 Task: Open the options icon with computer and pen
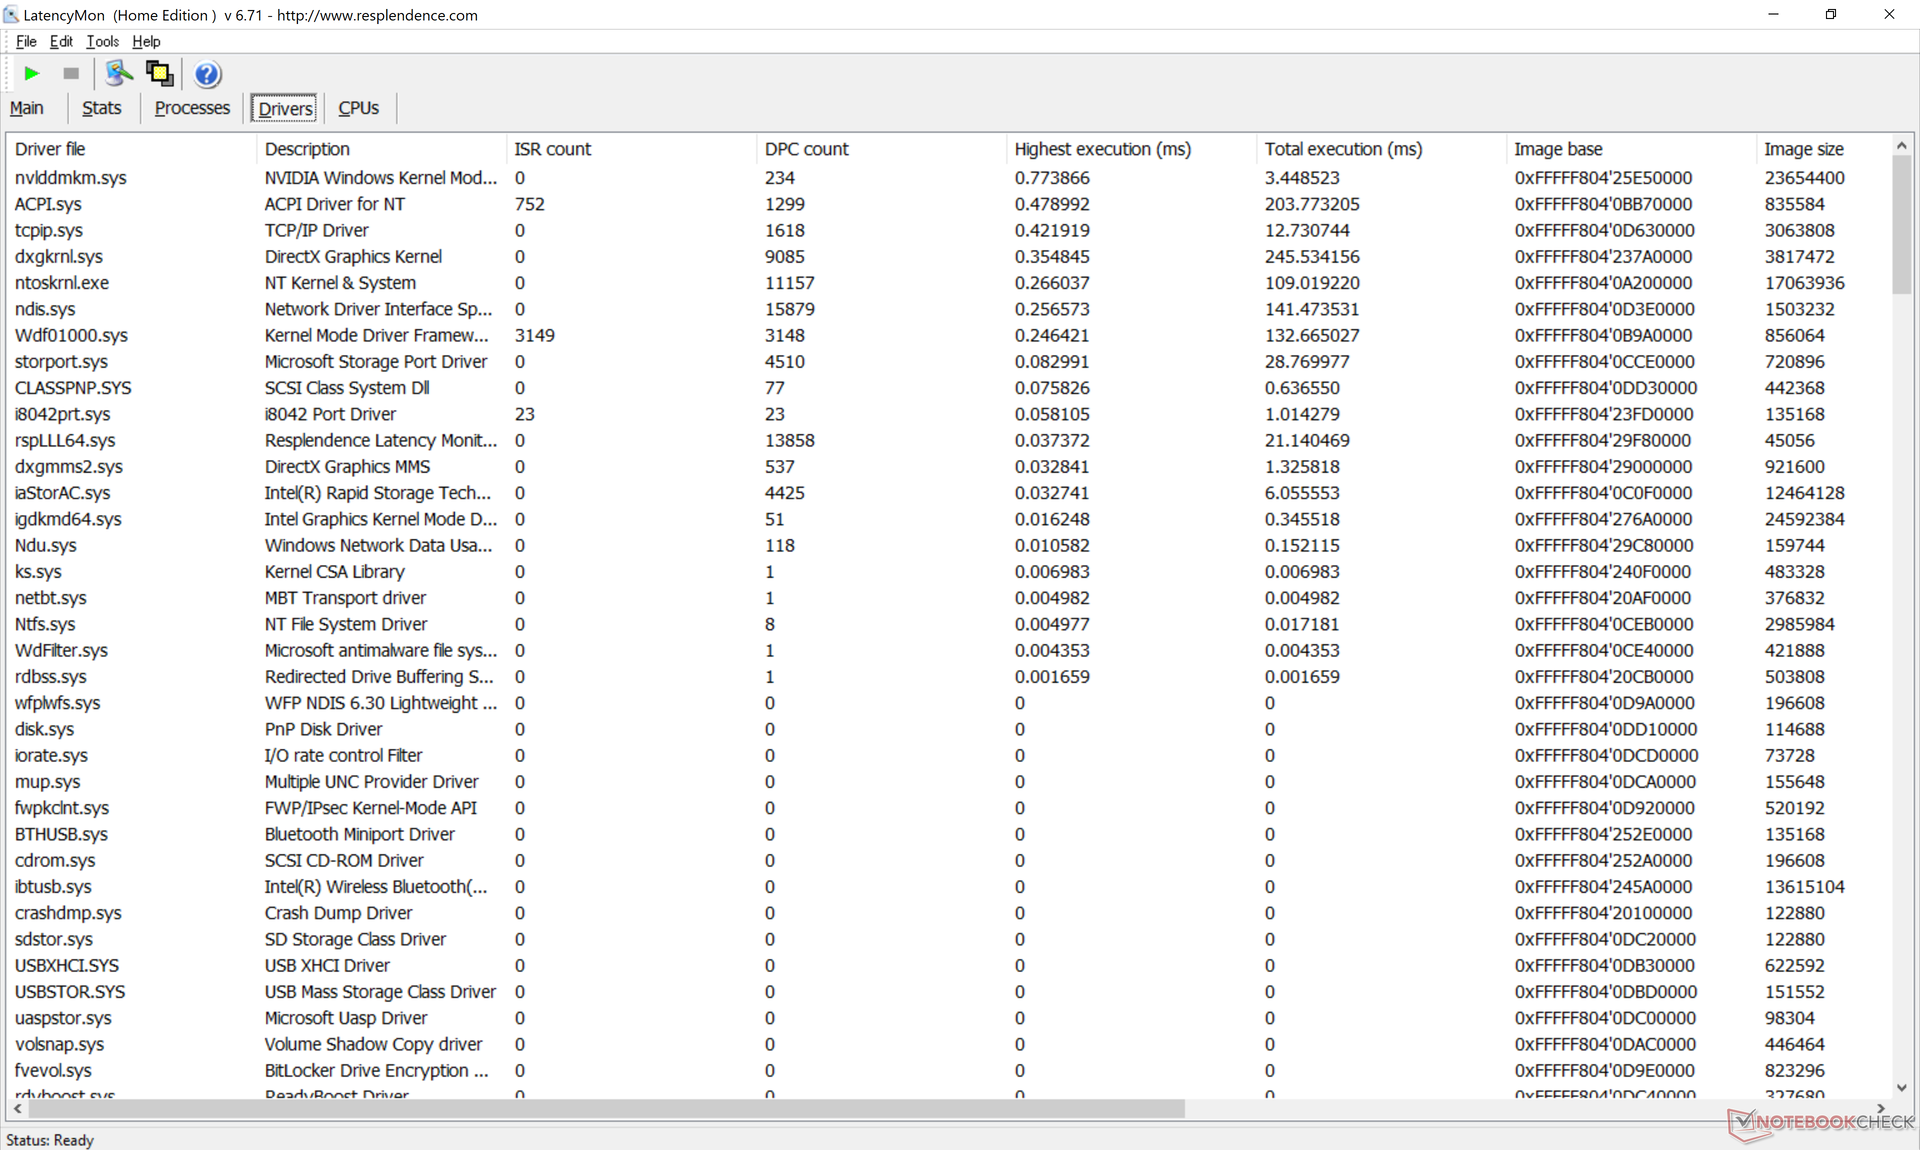point(118,73)
